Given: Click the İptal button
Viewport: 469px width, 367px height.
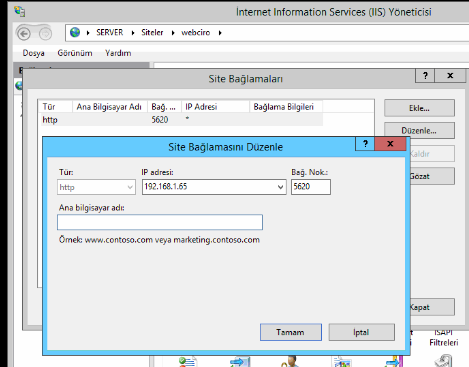Looking at the screenshot, I should point(362,332).
